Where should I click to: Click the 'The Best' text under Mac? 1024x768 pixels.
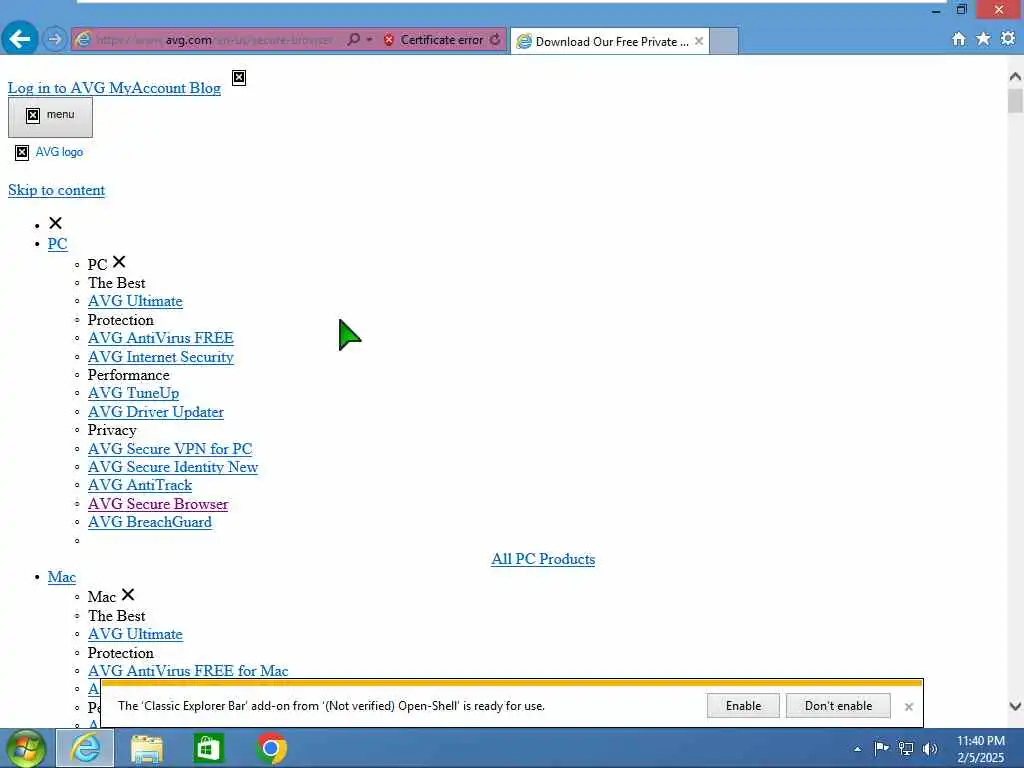click(x=117, y=616)
